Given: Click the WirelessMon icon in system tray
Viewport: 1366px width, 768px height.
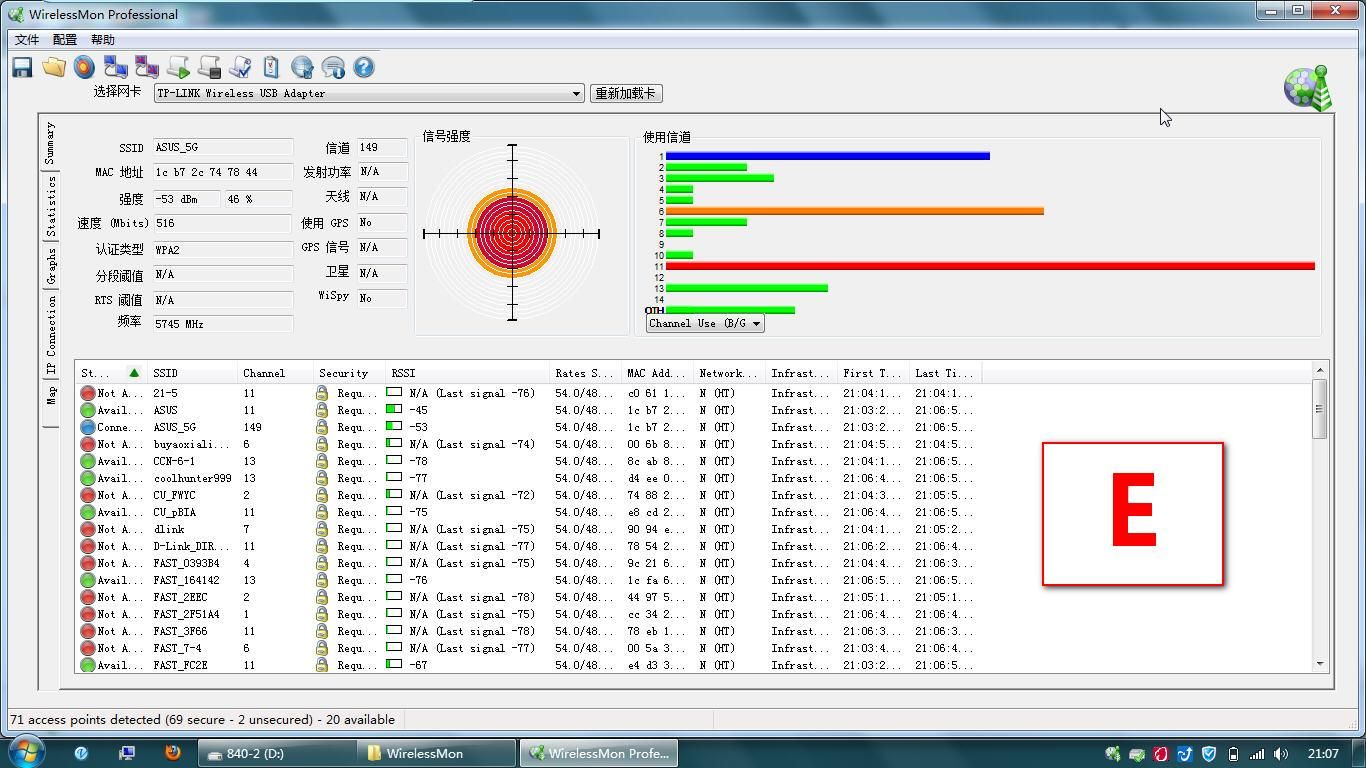Looking at the screenshot, I should (x=1112, y=754).
